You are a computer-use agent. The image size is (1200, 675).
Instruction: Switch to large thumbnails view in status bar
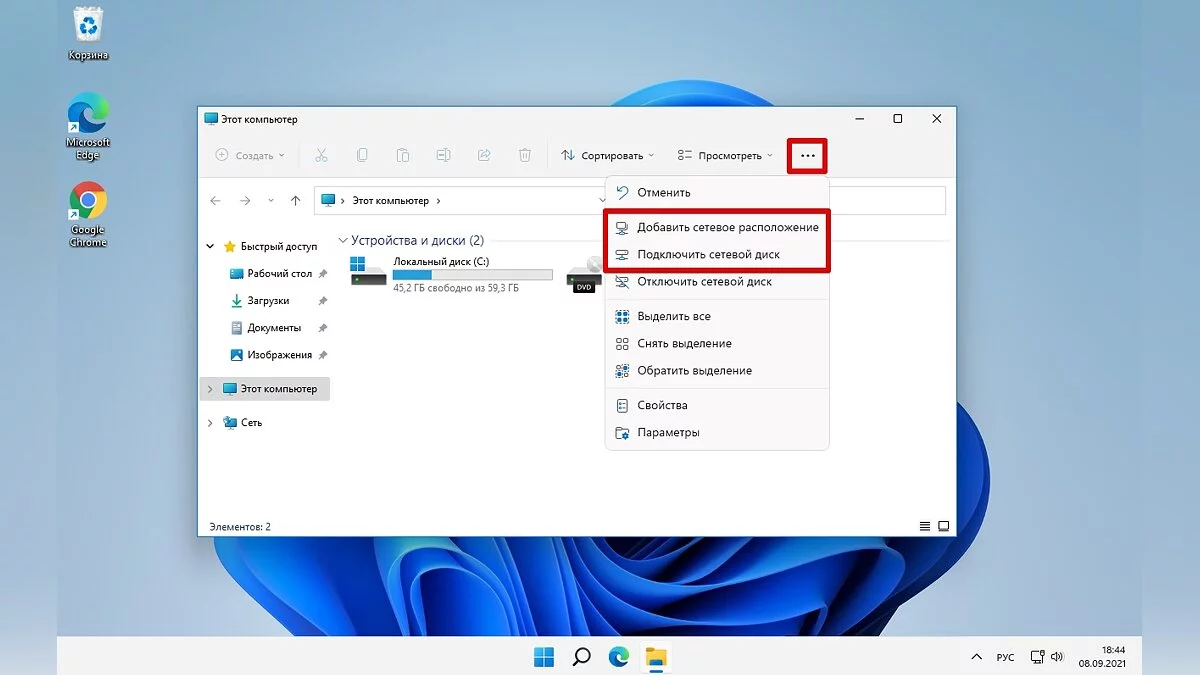(x=942, y=526)
